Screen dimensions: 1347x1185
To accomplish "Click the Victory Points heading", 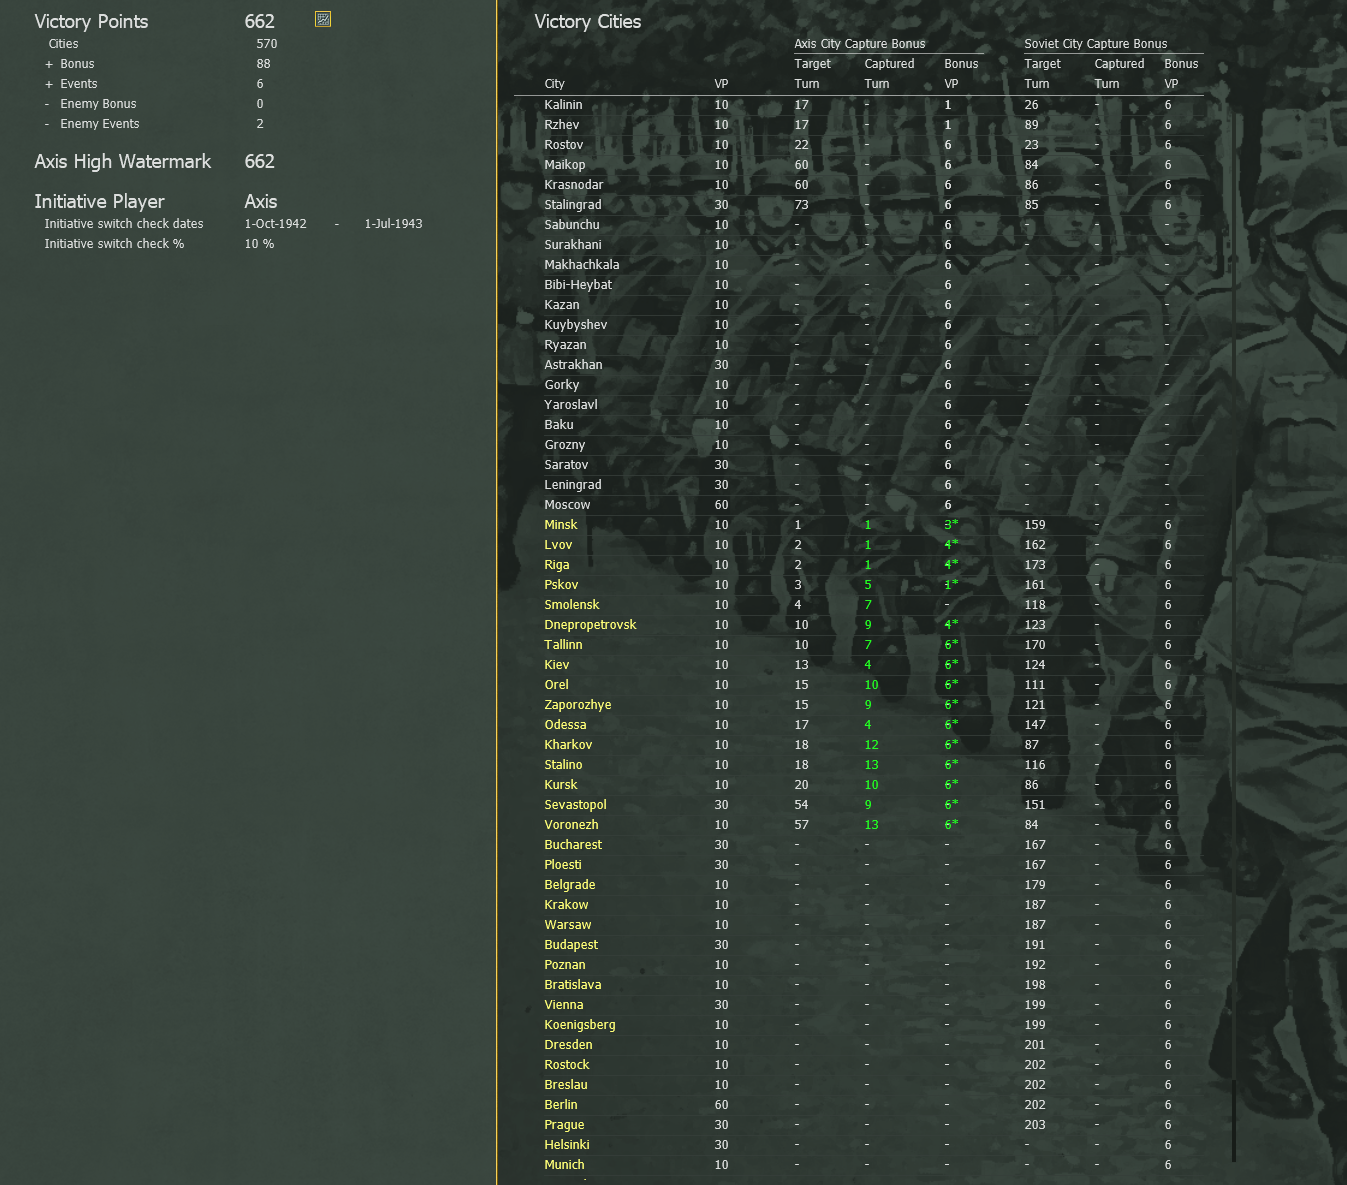I will (91, 21).
